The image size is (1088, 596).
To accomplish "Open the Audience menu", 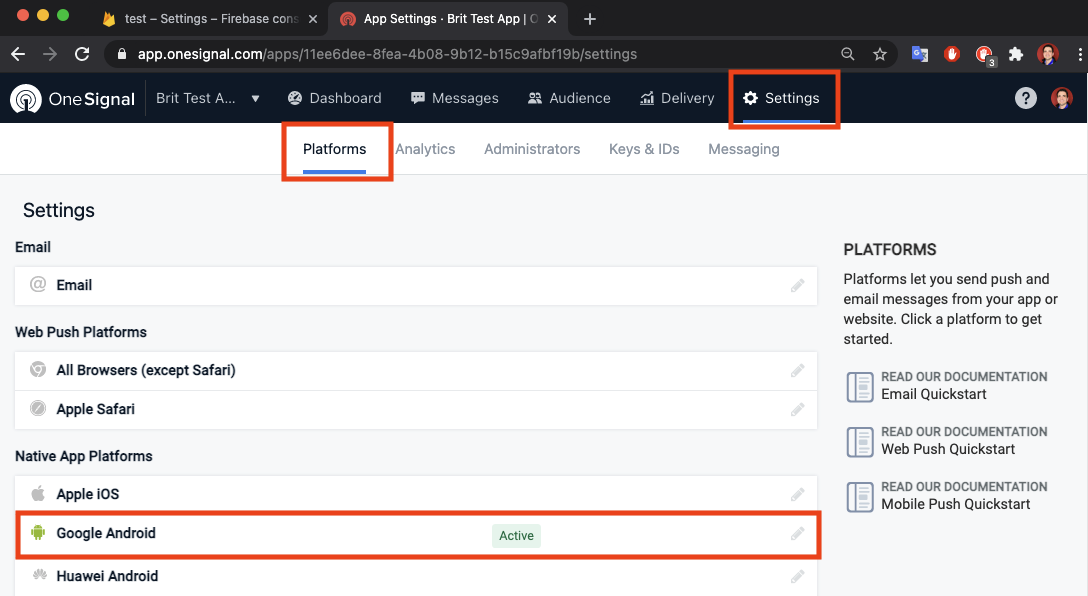I will coord(569,99).
